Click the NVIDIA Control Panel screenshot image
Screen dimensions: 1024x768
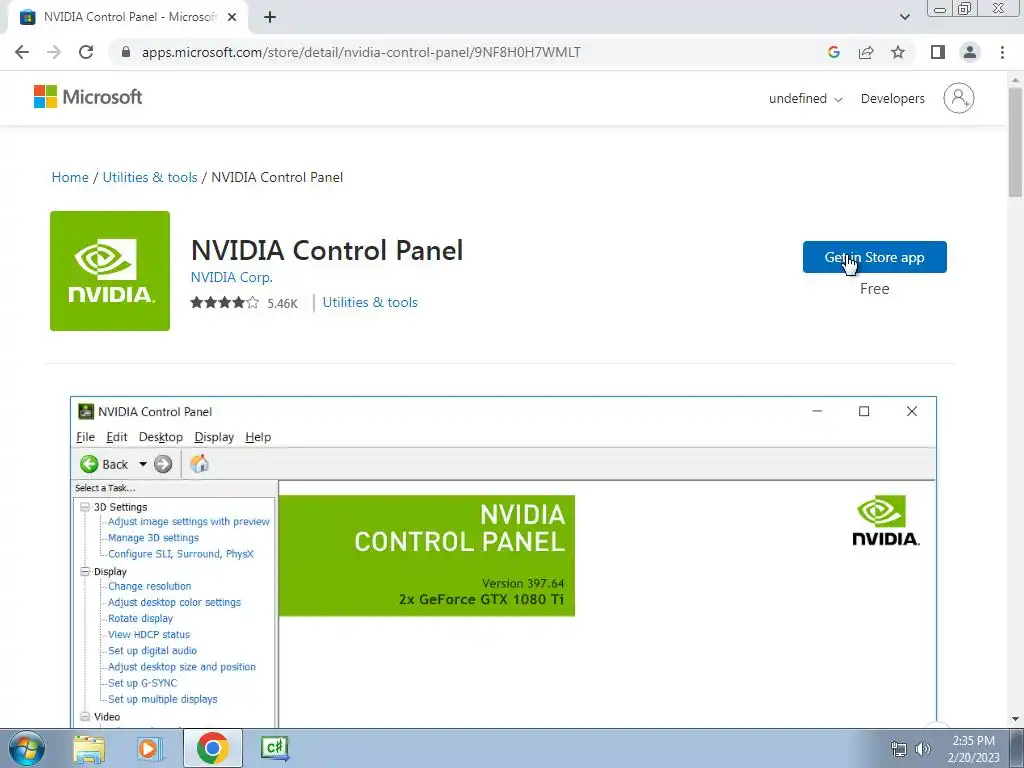tap(503, 562)
